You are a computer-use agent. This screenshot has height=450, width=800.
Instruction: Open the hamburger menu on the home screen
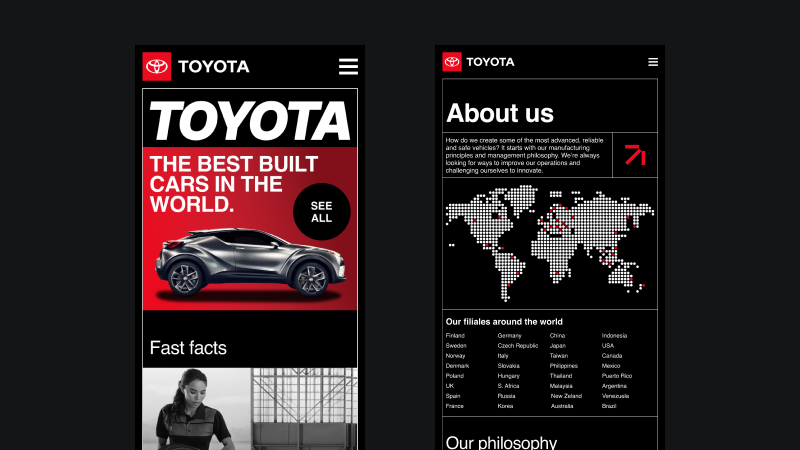pyautogui.click(x=348, y=66)
